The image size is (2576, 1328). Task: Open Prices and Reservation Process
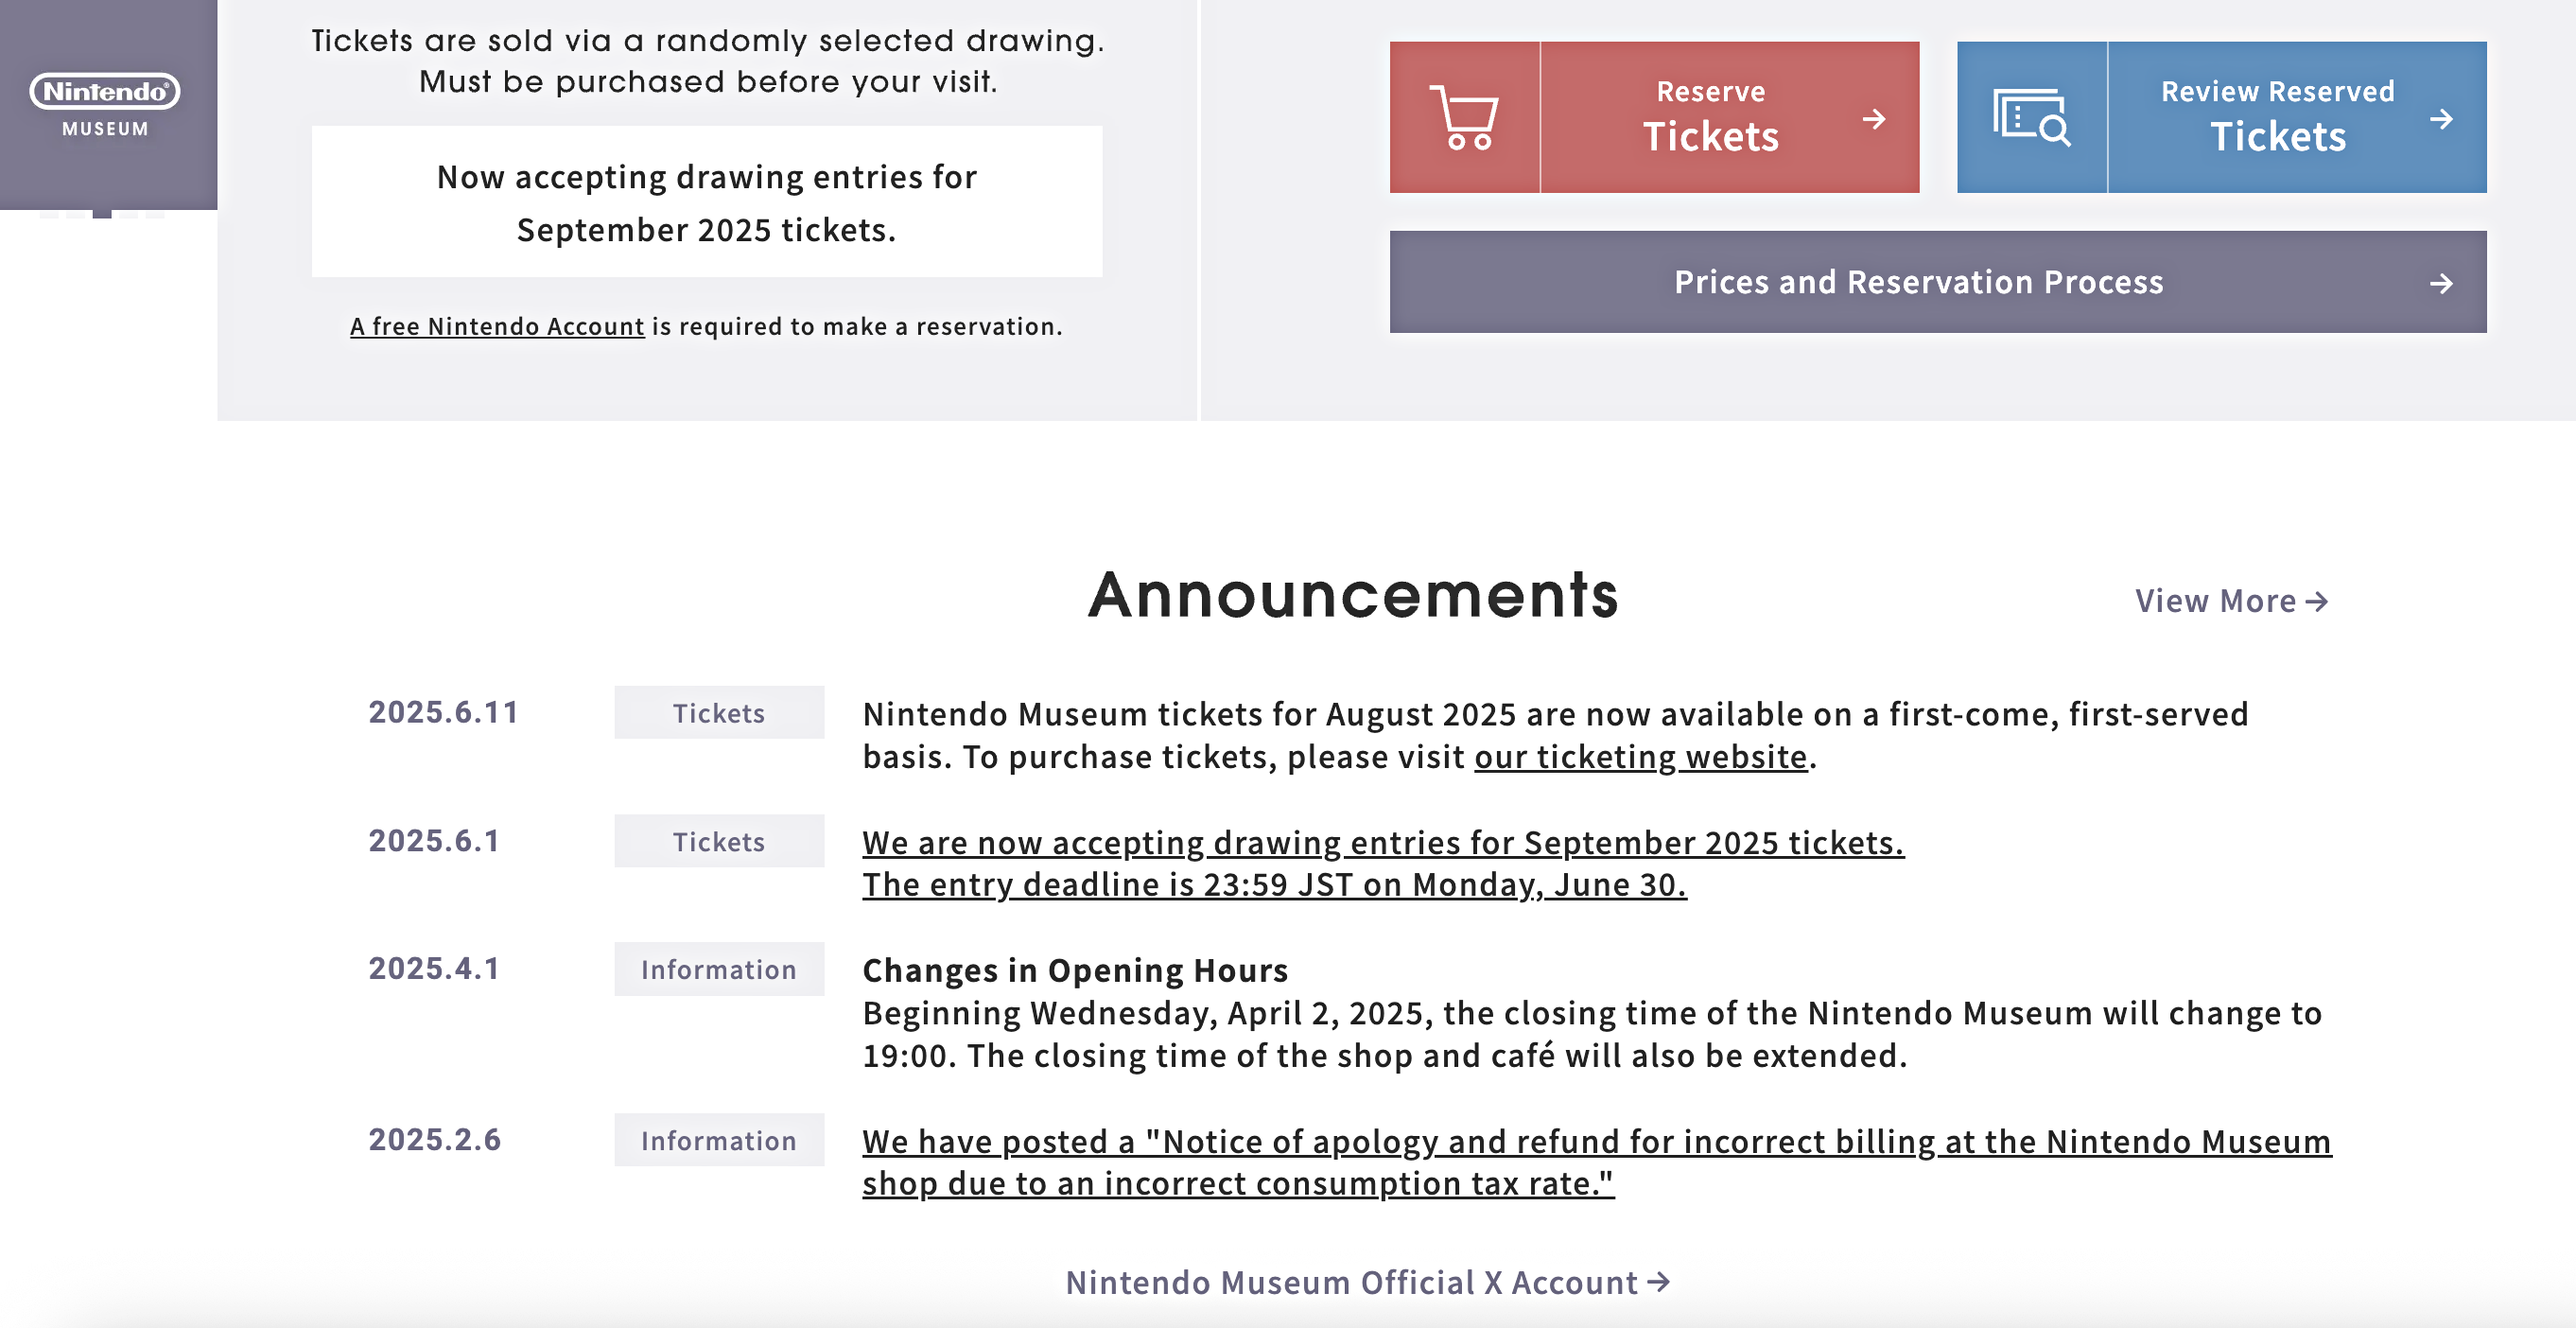[1918, 283]
